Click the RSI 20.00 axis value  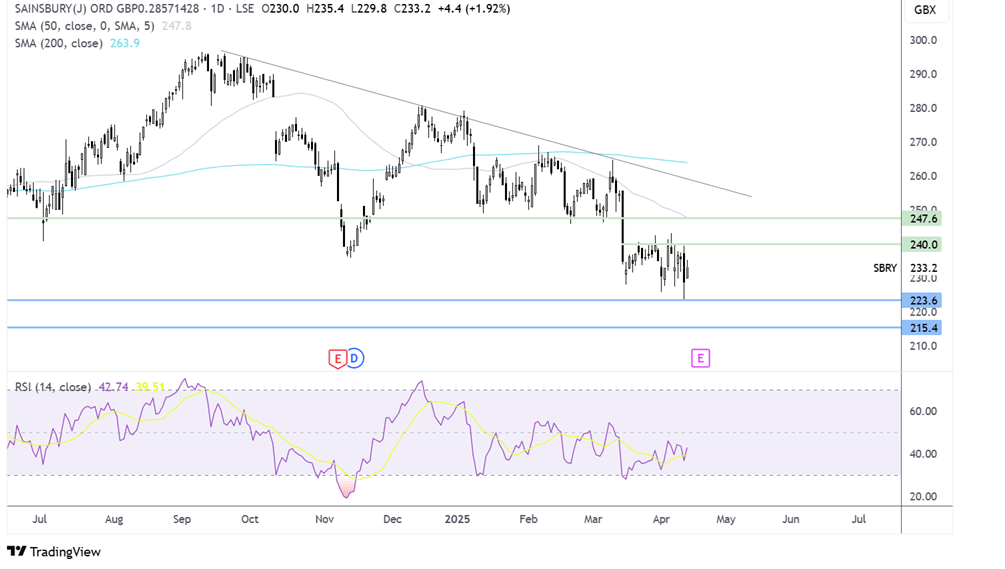click(x=923, y=497)
